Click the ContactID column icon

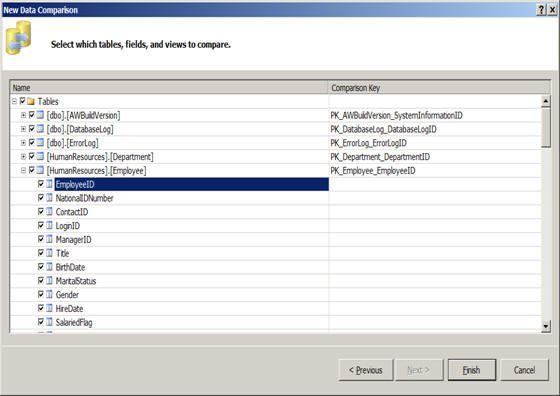pyautogui.click(x=49, y=211)
